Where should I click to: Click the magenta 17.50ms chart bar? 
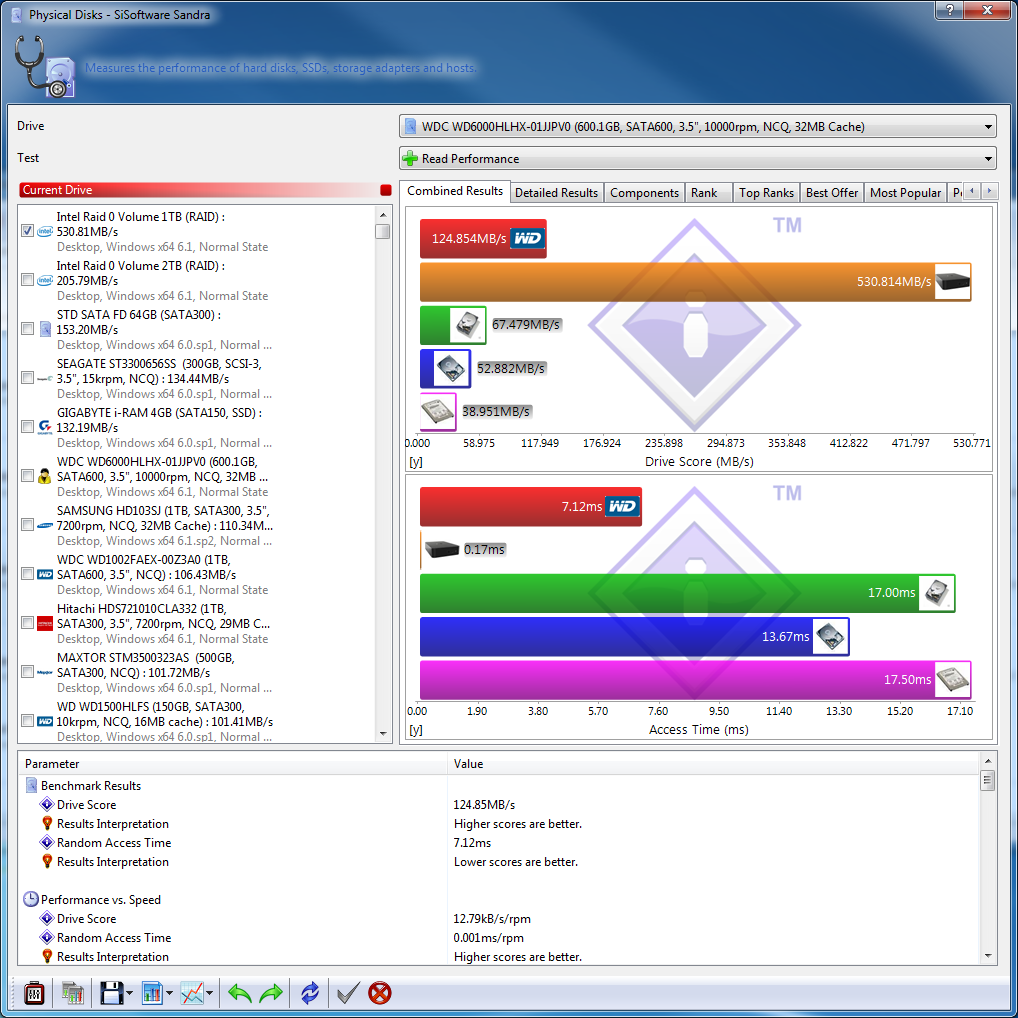click(695, 680)
